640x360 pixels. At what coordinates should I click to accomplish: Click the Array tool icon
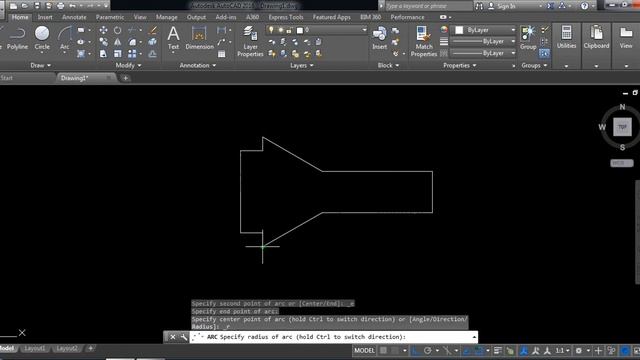tap(132, 53)
